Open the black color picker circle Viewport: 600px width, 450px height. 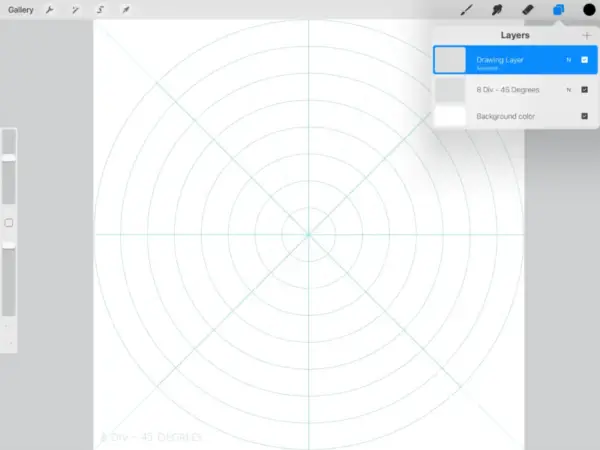point(589,10)
